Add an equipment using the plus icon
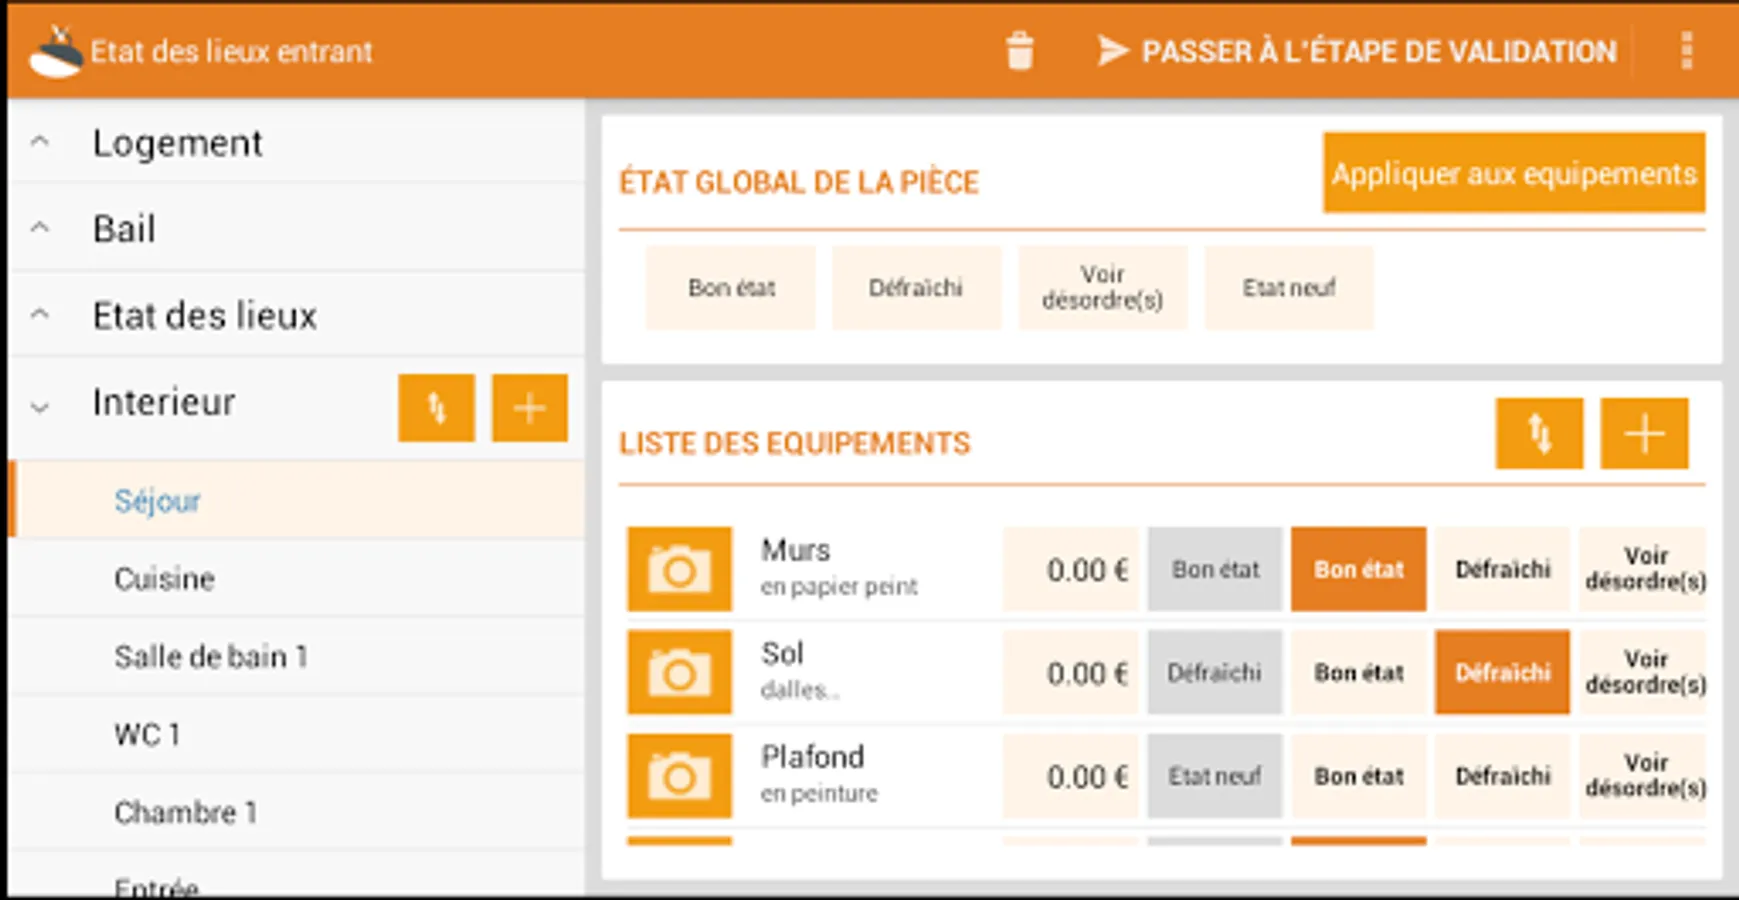 (1643, 434)
